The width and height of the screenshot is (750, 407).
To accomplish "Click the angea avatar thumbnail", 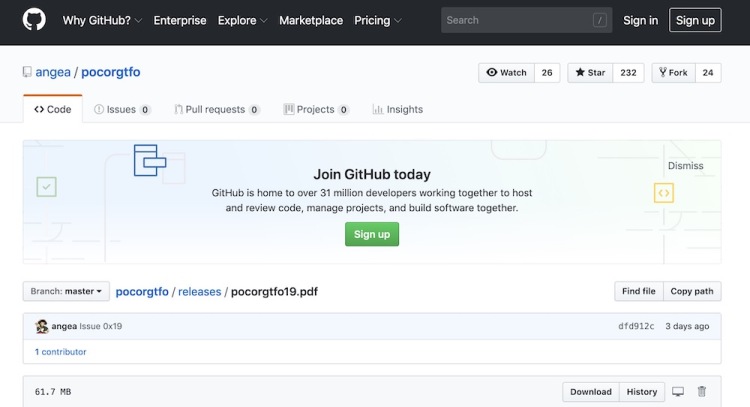I will 42,326.
